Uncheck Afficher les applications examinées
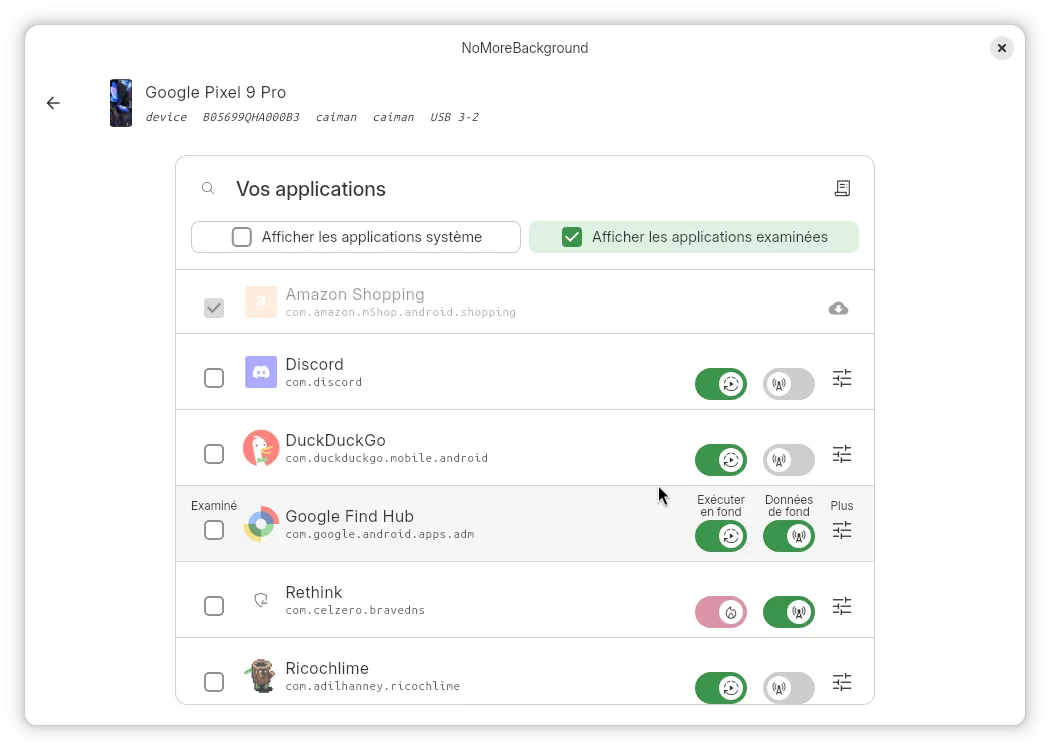This screenshot has height=750, width=1050. (x=572, y=237)
